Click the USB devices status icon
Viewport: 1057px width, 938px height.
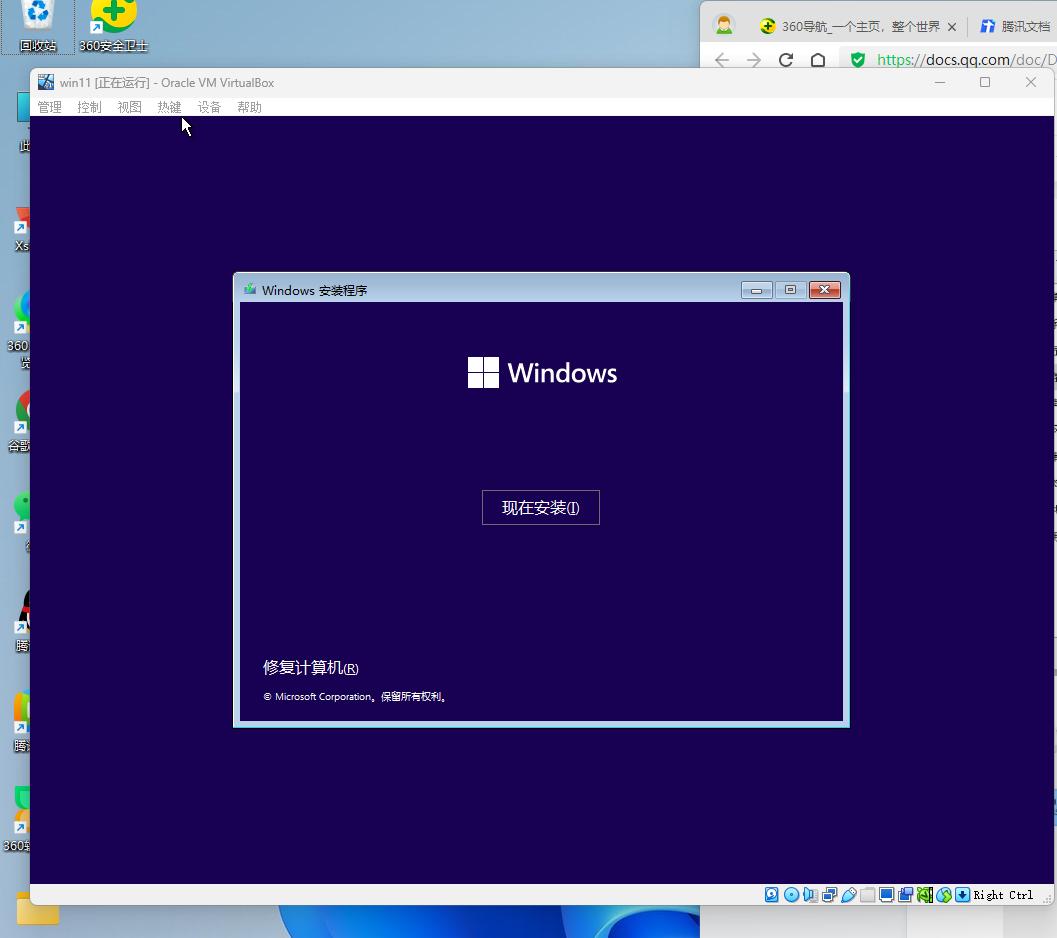848,895
